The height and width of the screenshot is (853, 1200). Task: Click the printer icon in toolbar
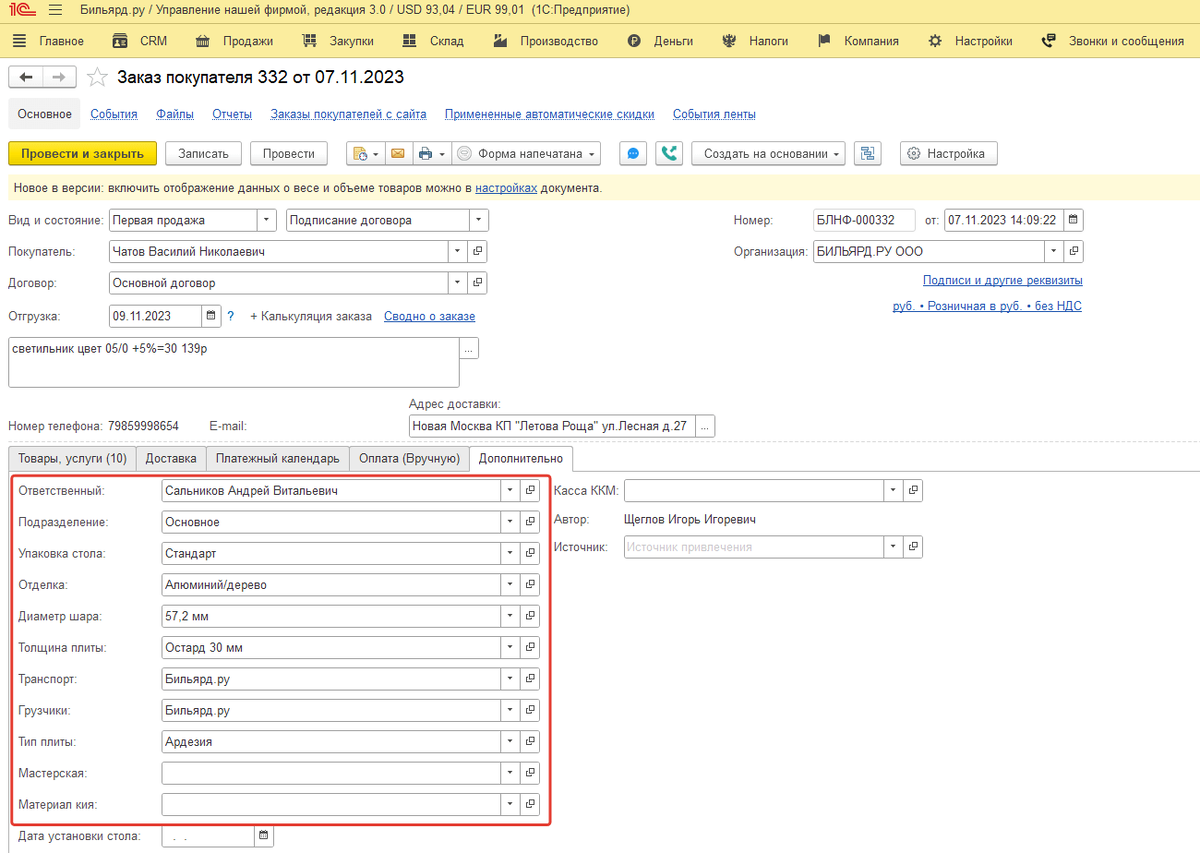click(x=425, y=154)
